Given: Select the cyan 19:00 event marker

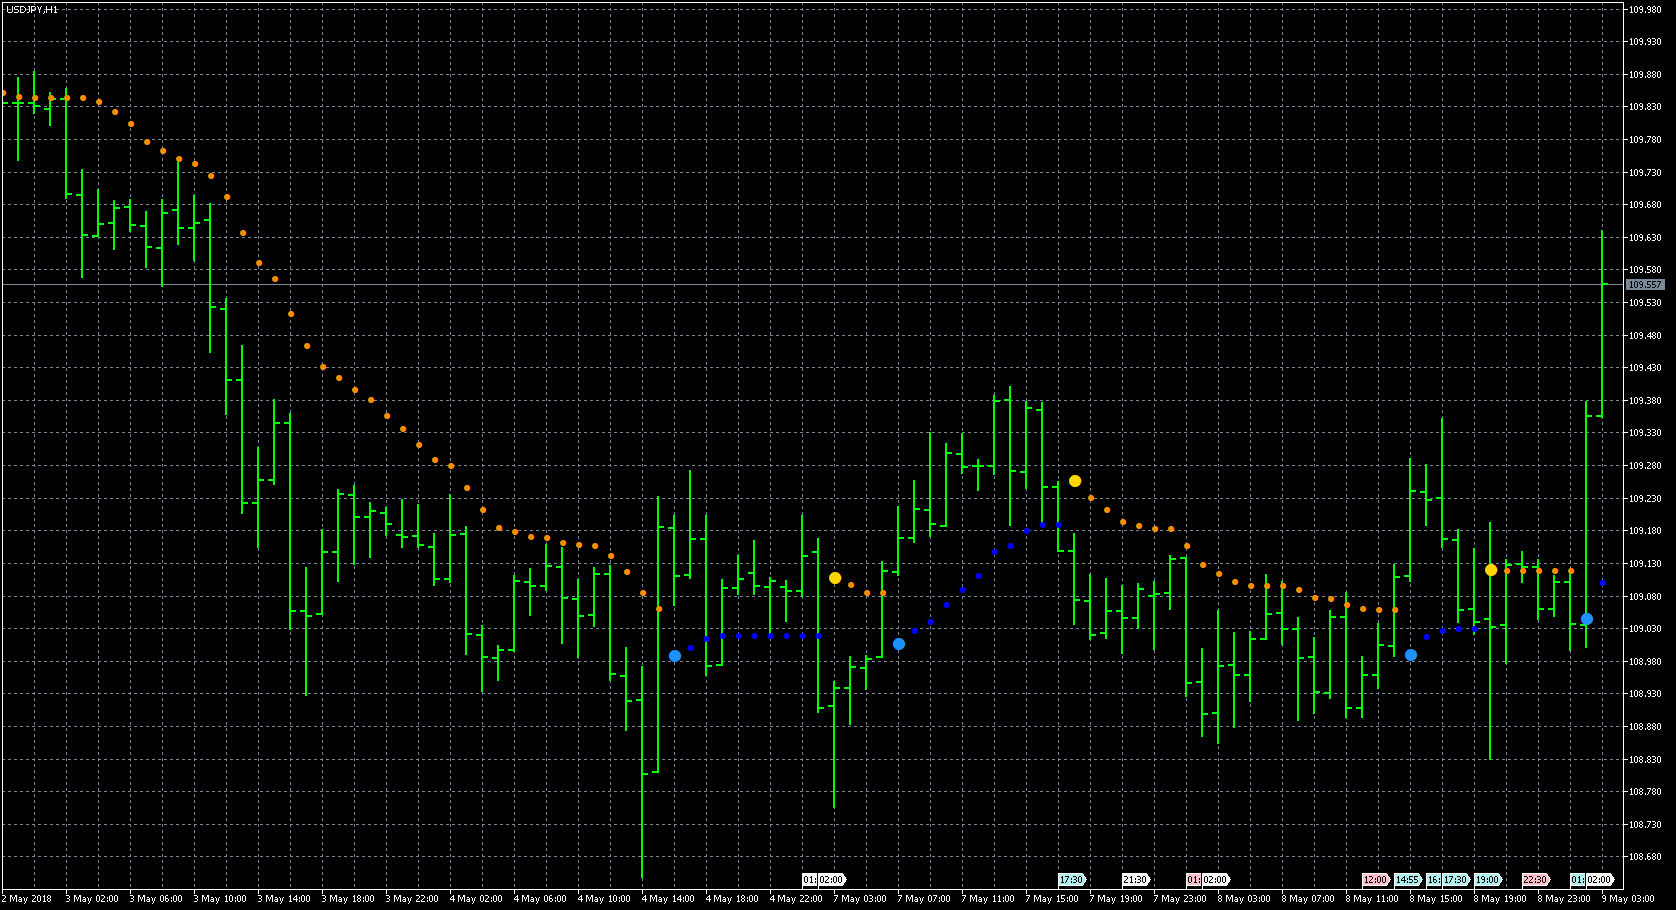Looking at the screenshot, I should click(x=1488, y=880).
